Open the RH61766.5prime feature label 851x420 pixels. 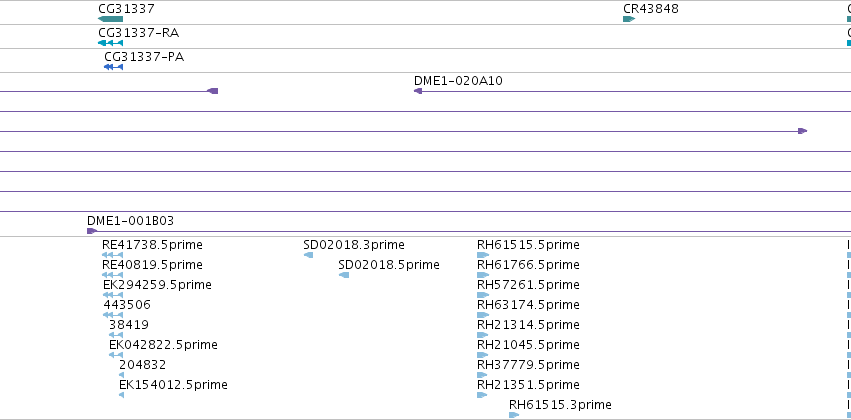(x=528, y=265)
